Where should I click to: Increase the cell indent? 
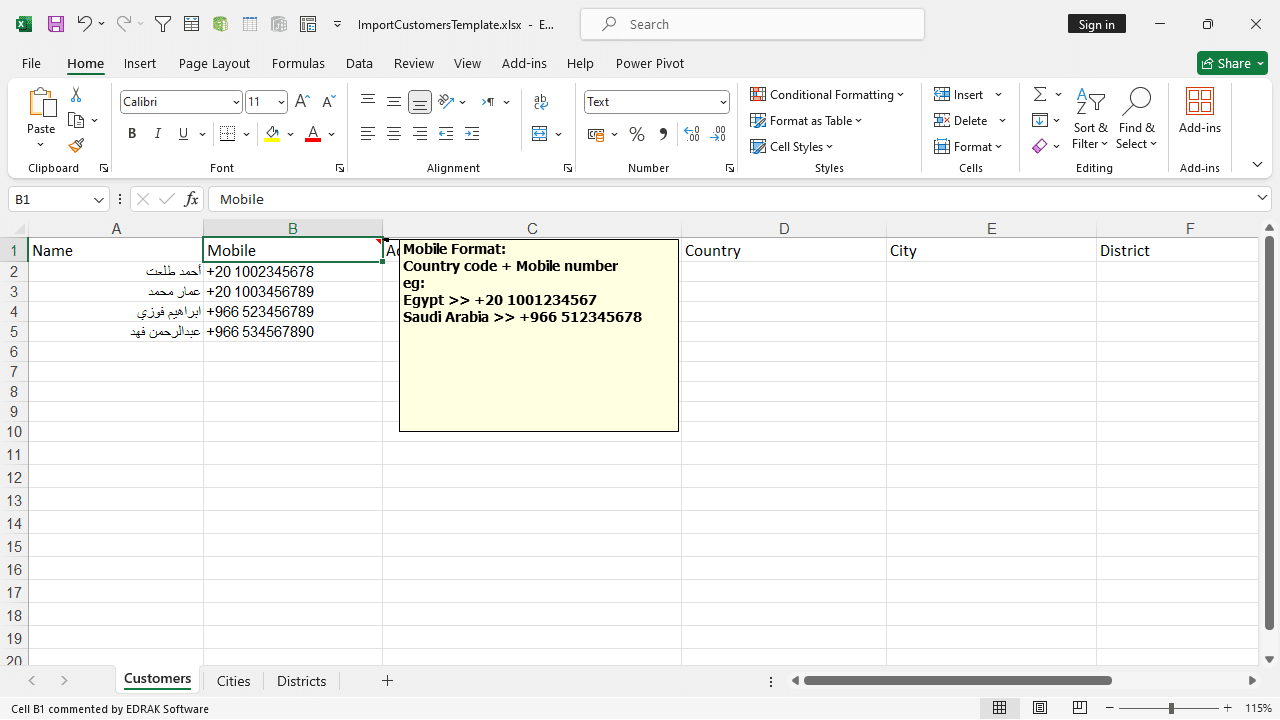(x=472, y=134)
